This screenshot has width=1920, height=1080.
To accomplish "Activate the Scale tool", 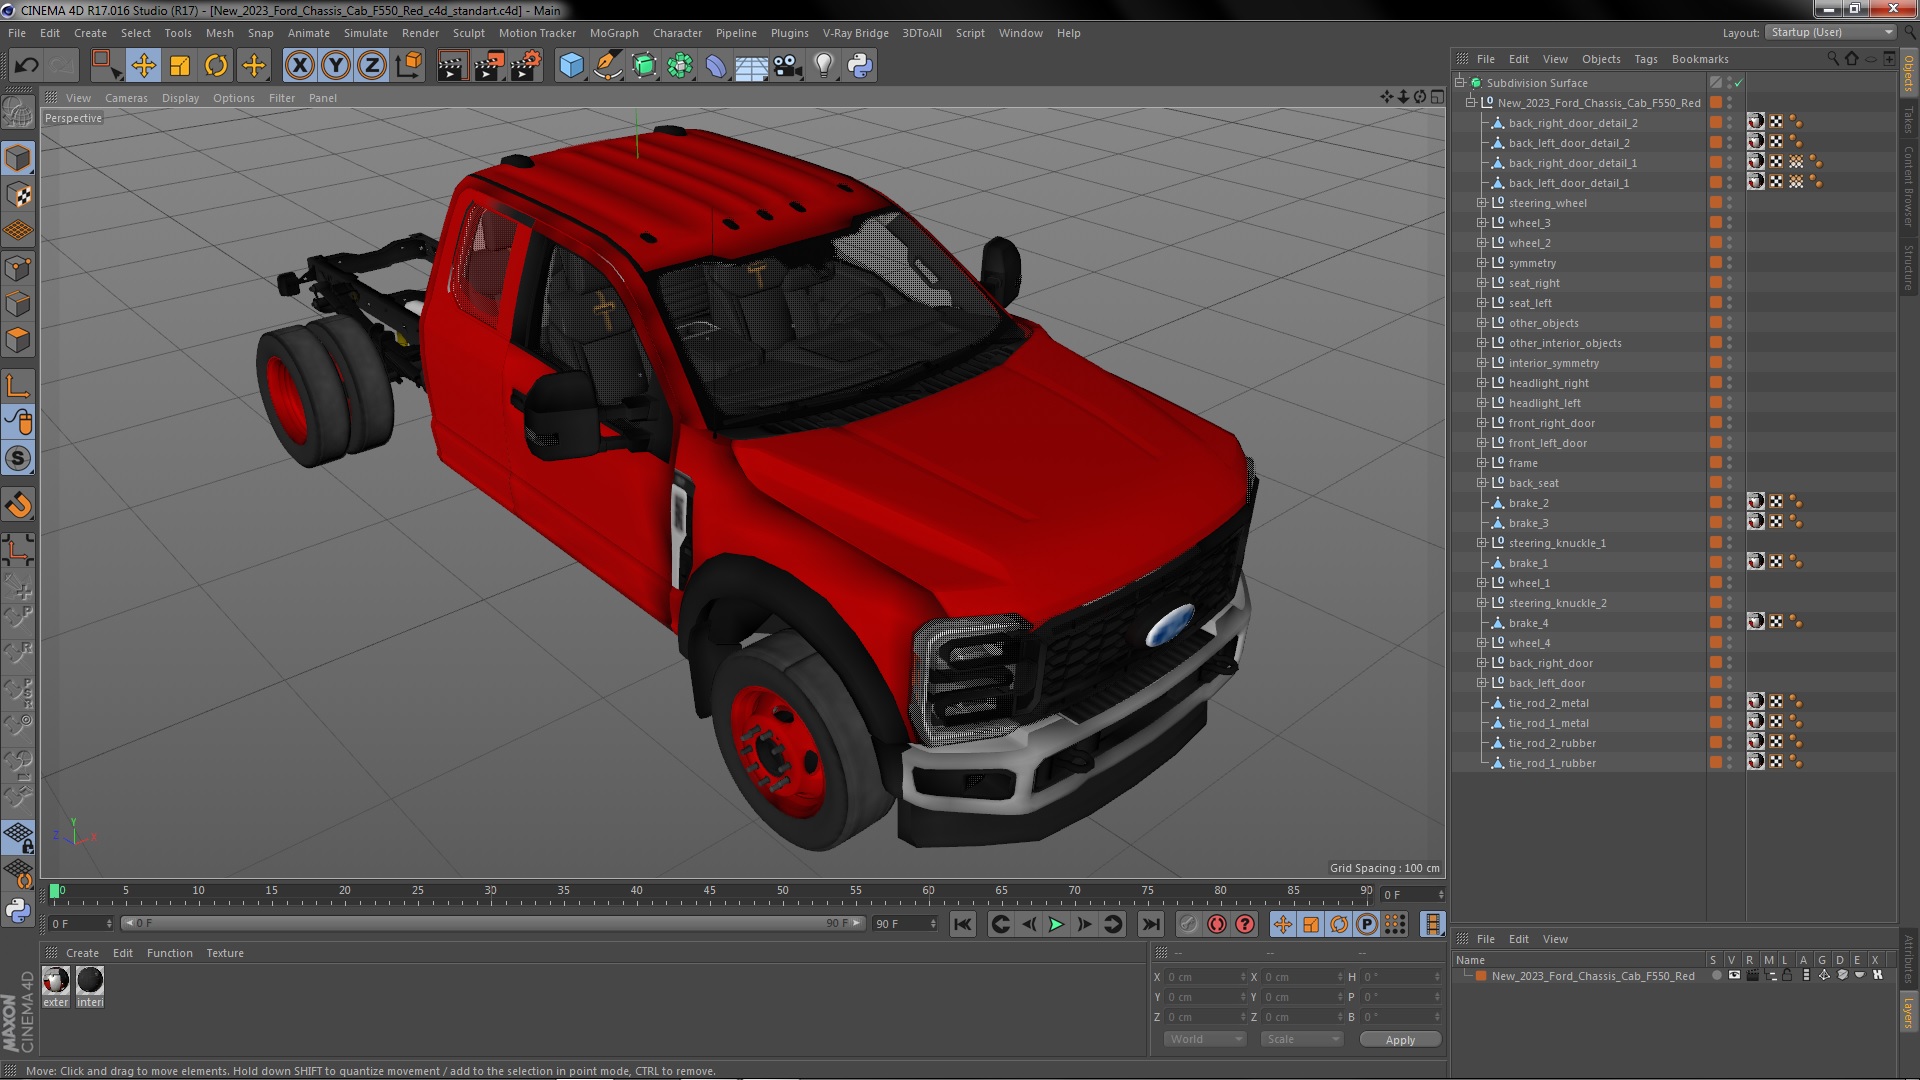I will pos(180,66).
